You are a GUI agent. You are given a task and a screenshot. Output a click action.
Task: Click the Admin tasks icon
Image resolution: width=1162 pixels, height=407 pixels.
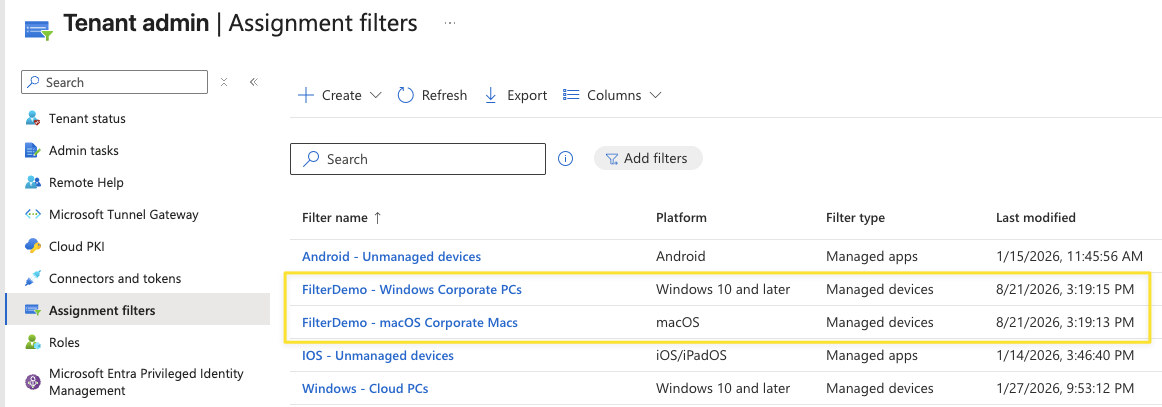coord(33,150)
